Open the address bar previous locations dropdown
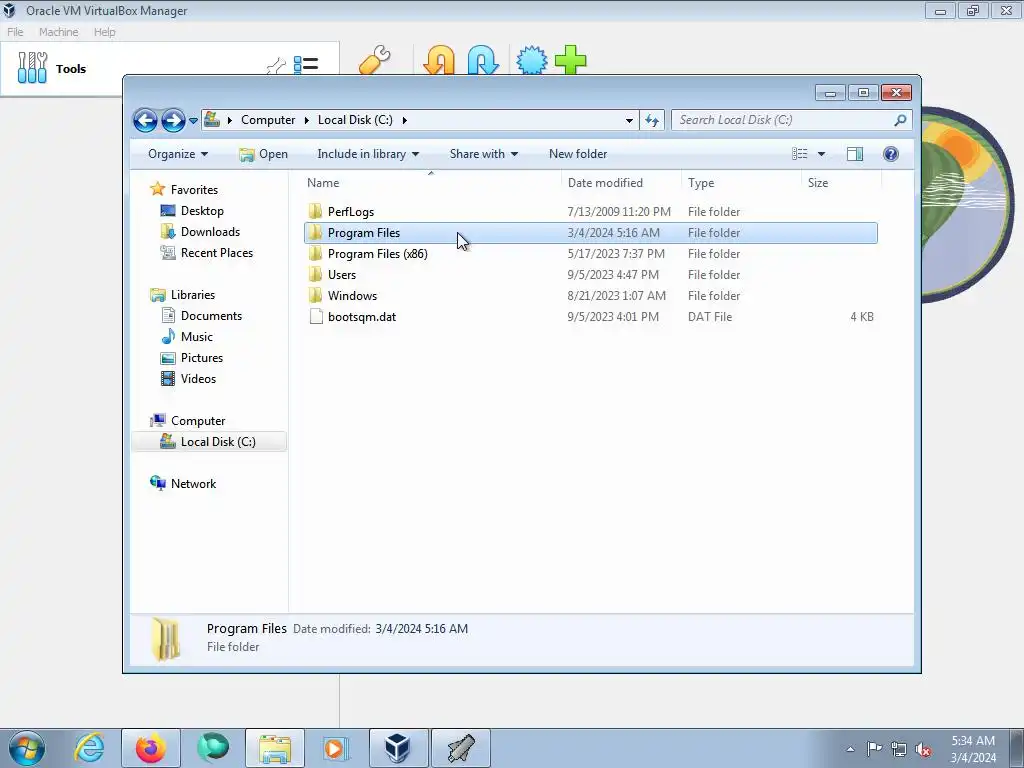Viewport: 1024px width, 768px height. (x=629, y=120)
